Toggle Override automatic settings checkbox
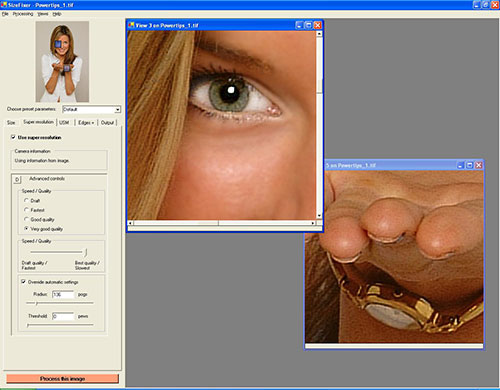Viewport: 500px width, 390px height. pyautogui.click(x=23, y=282)
